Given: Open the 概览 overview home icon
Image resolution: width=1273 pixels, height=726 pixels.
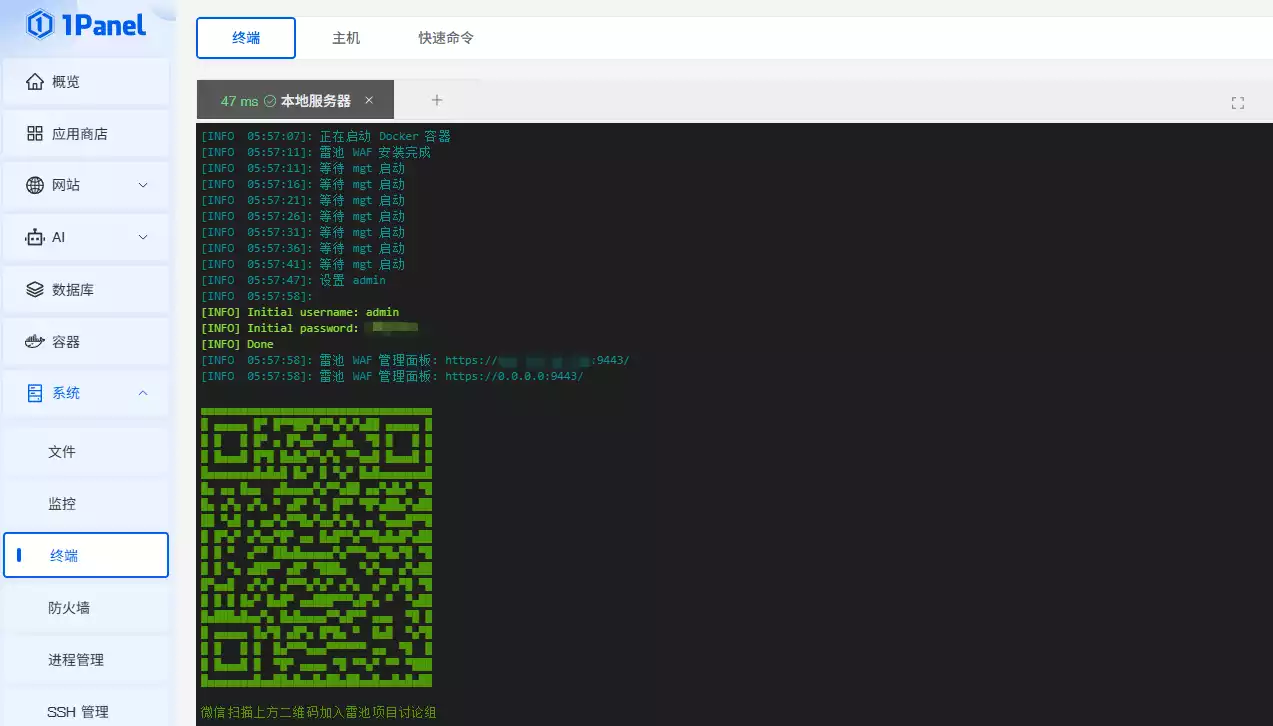Looking at the screenshot, I should tap(35, 81).
